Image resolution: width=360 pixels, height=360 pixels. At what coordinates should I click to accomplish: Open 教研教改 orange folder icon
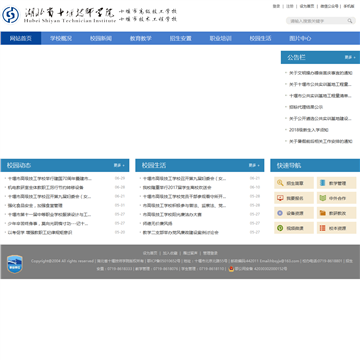[x=322, y=213]
